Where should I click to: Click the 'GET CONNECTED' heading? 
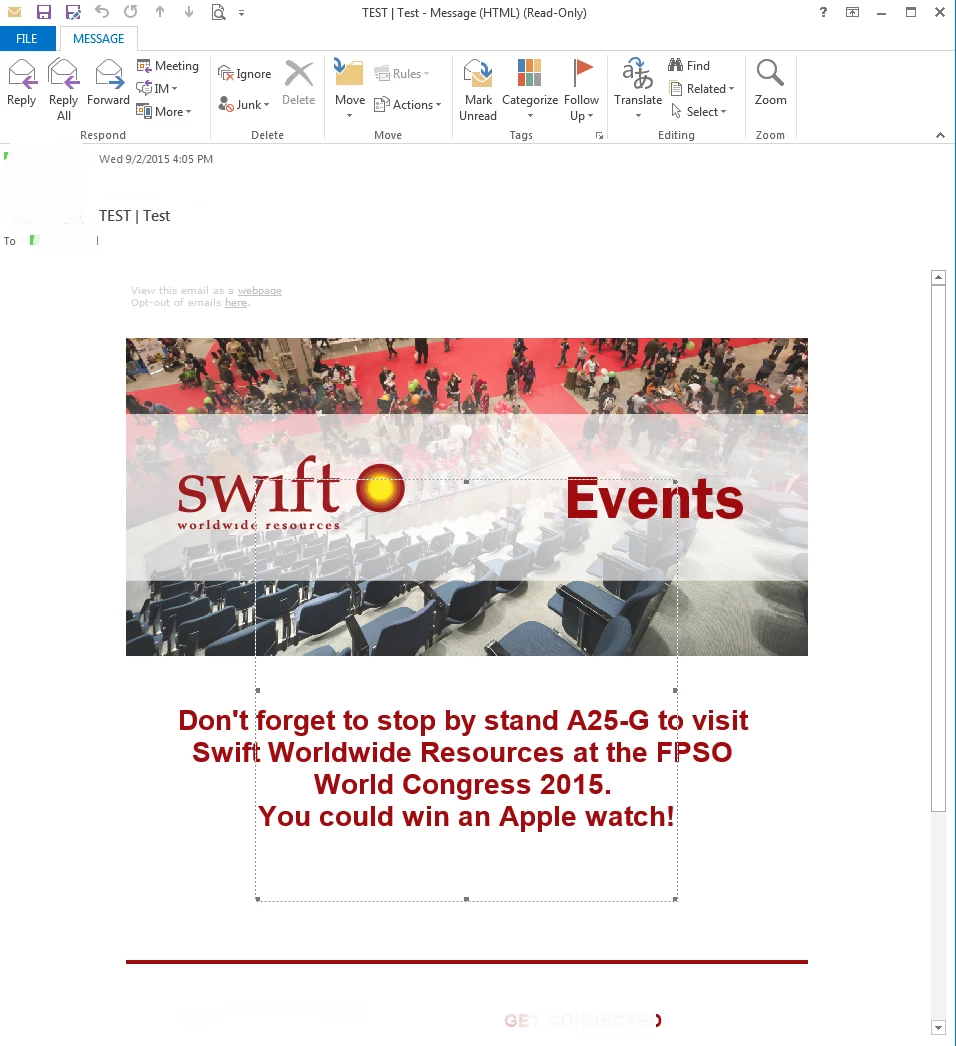point(583,1021)
